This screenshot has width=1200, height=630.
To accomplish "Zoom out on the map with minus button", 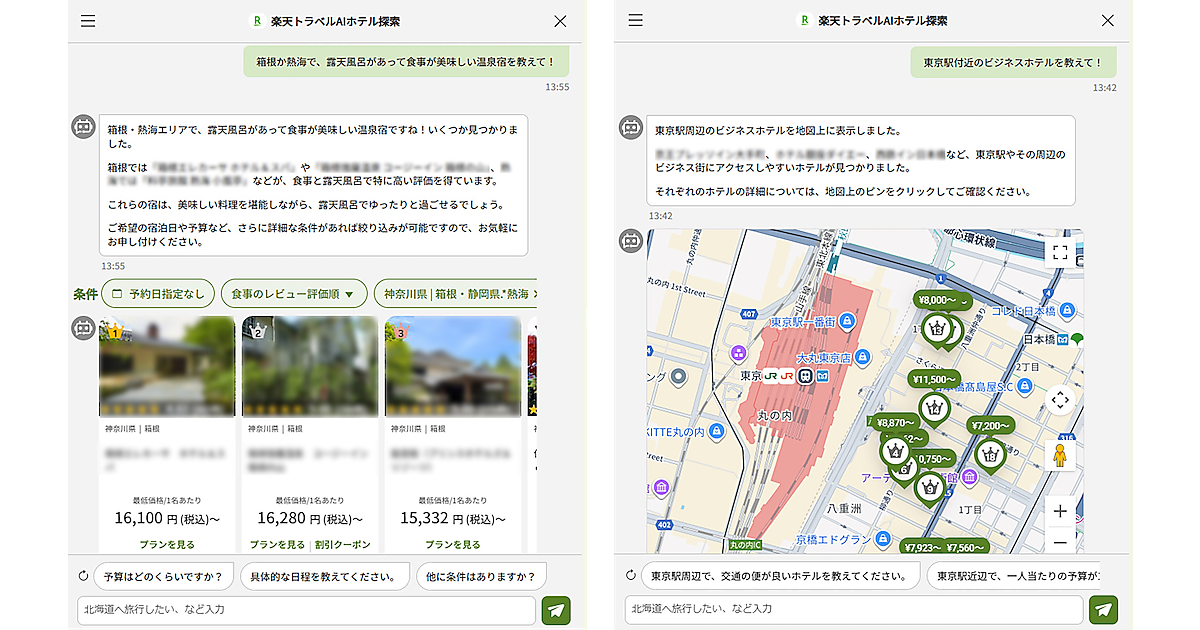I will 1060,542.
